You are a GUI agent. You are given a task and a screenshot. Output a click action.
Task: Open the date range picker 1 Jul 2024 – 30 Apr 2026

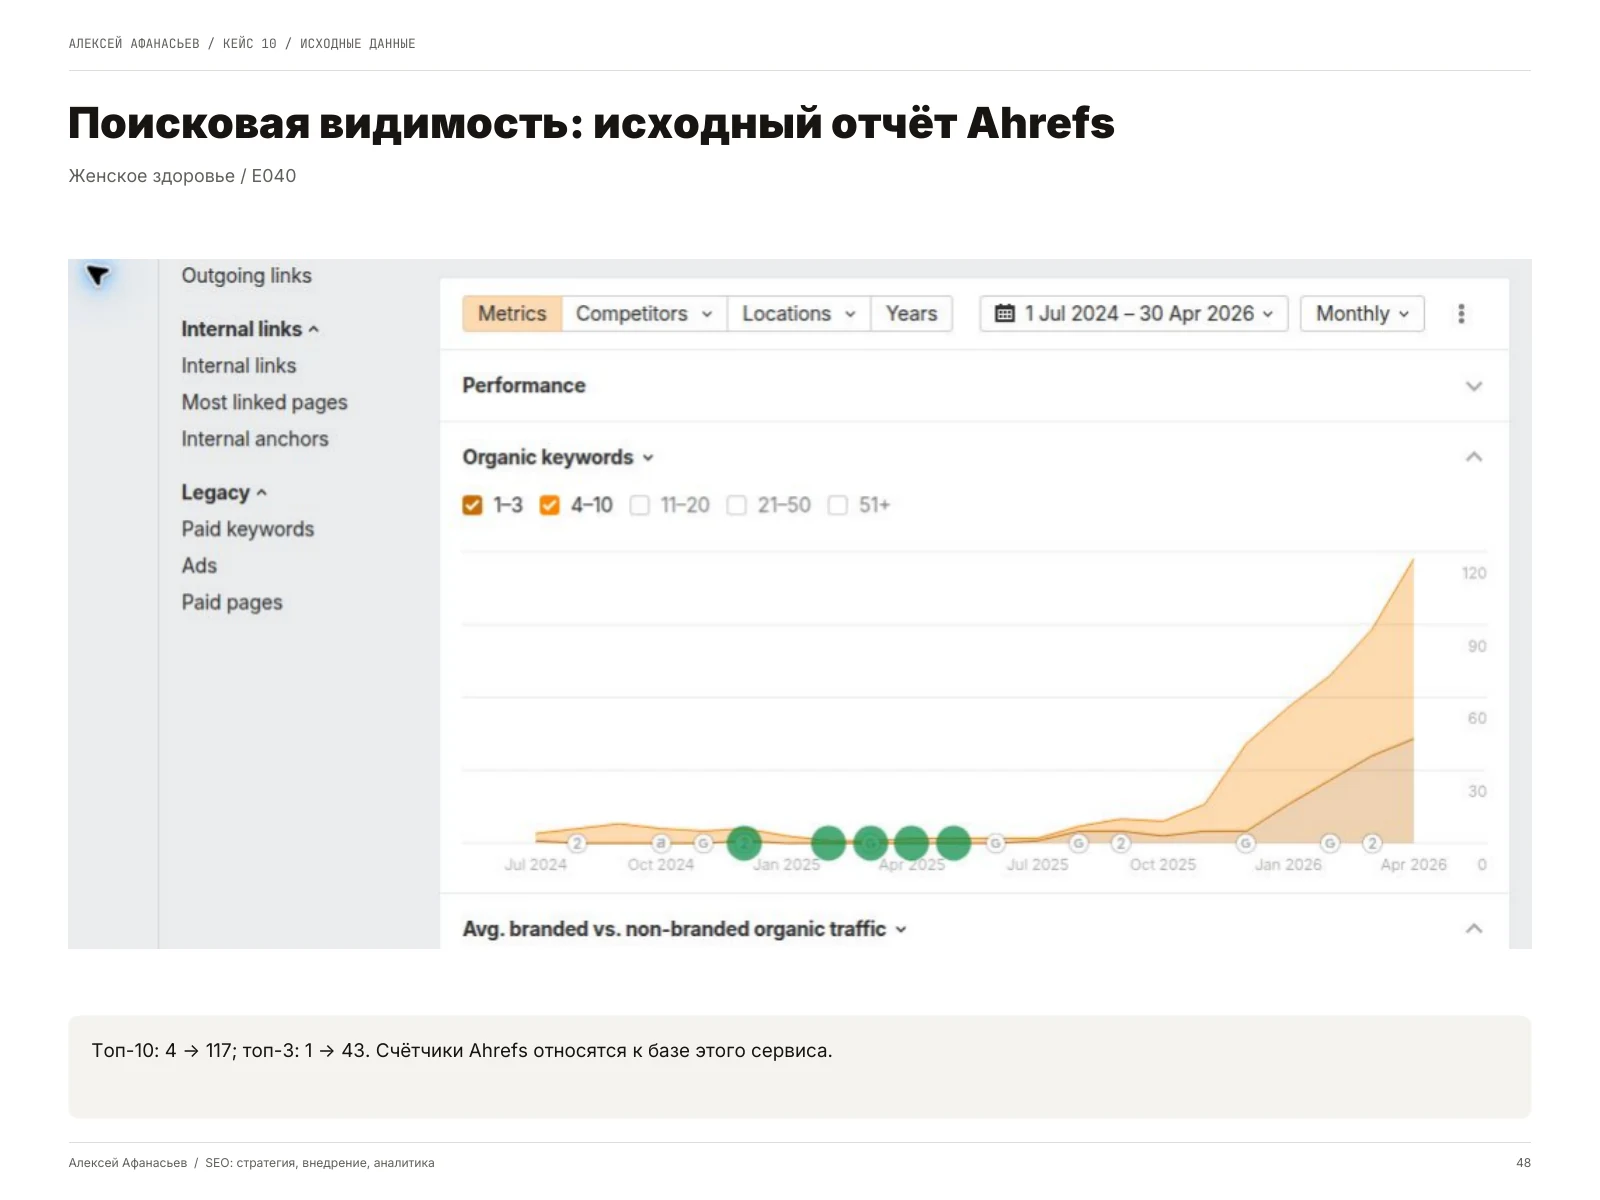1134,314
